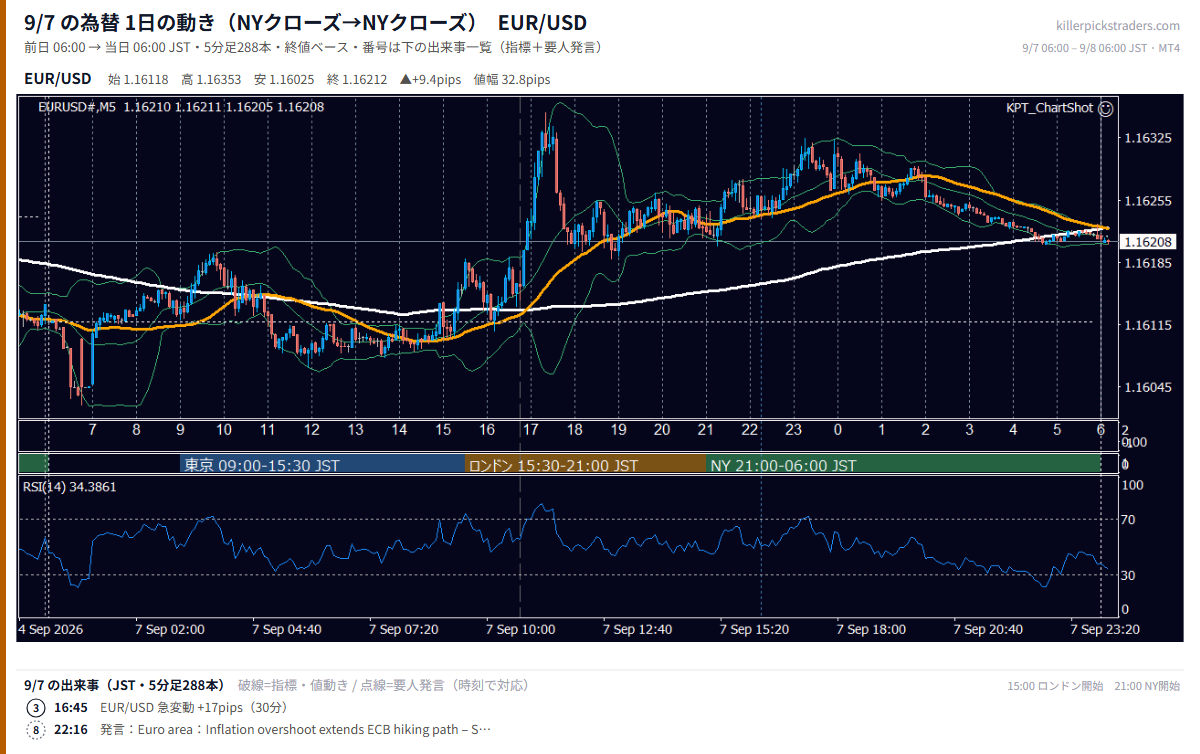The height and width of the screenshot is (754, 1200).
Task: Select the Tokyo session bar 東京 09:00-15:30 JST
Action: tap(323, 465)
